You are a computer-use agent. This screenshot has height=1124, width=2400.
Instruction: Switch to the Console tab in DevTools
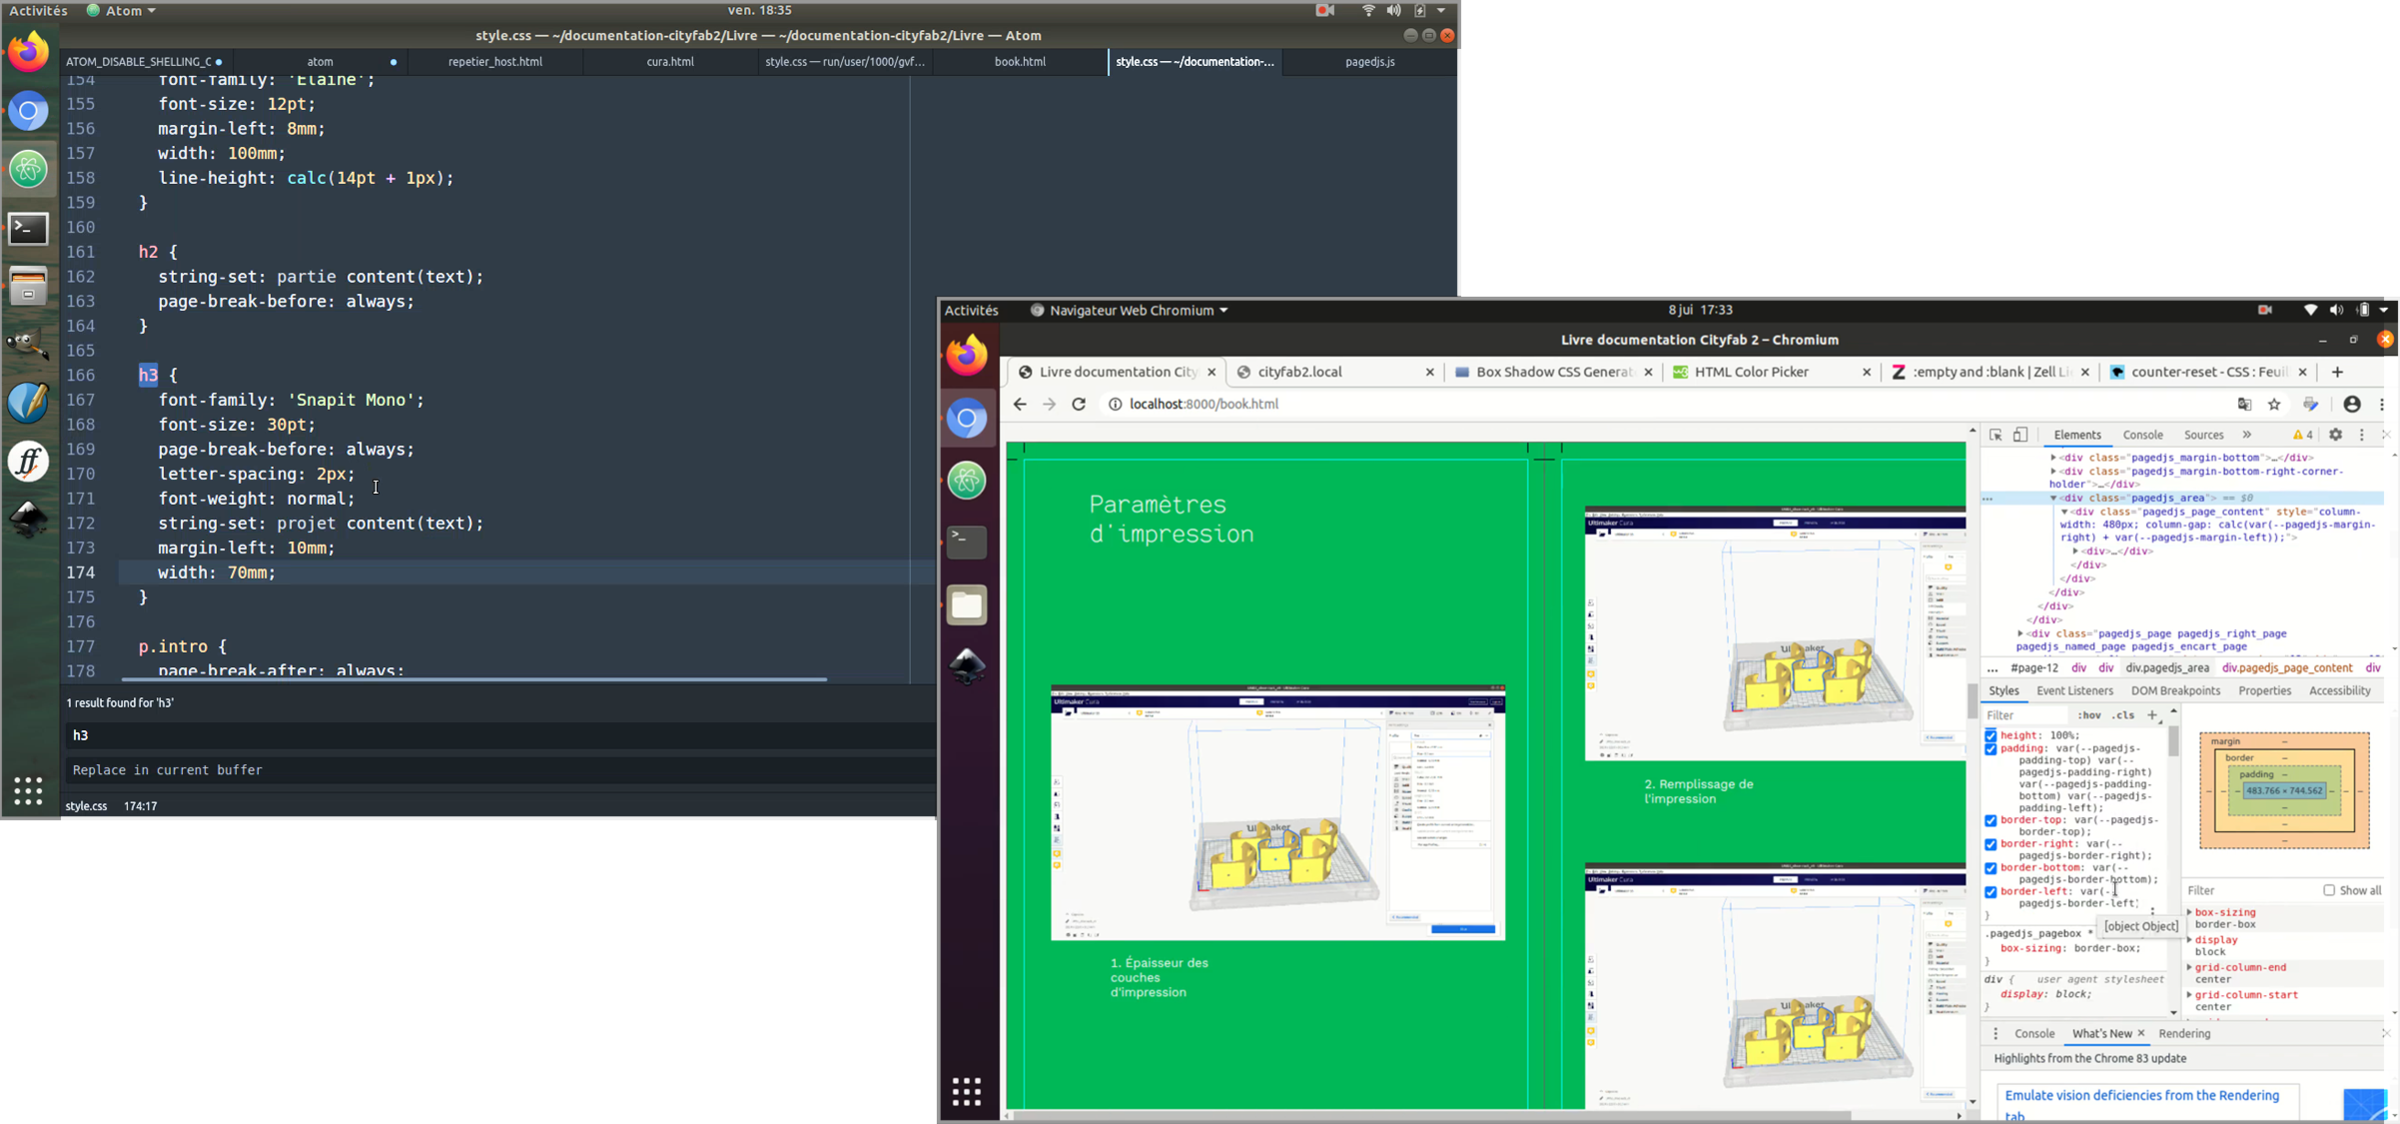pyautogui.click(x=2142, y=435)
